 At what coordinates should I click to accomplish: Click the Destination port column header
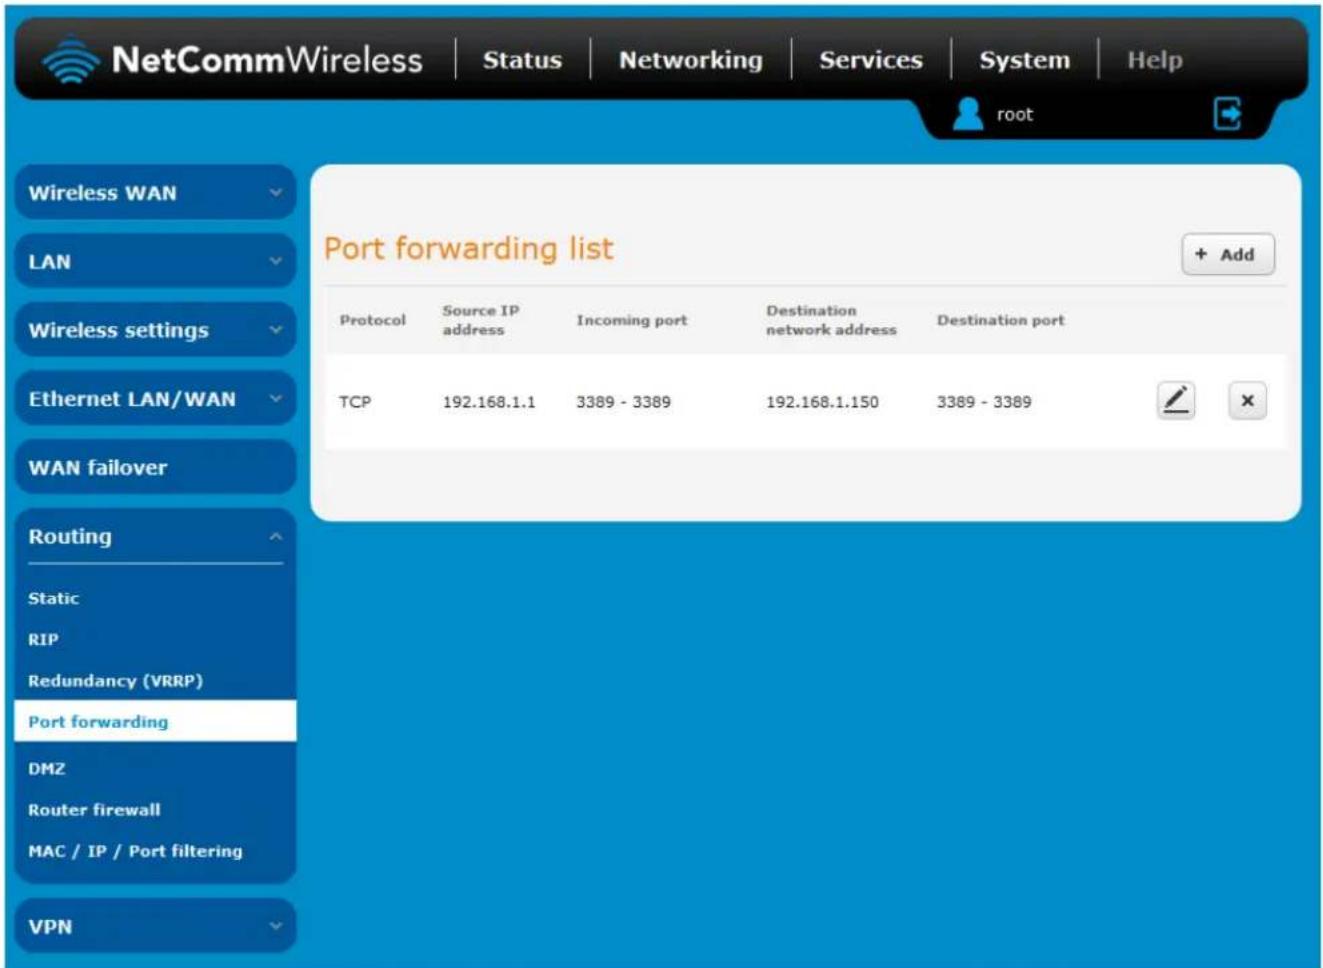tap(1000, 320)
